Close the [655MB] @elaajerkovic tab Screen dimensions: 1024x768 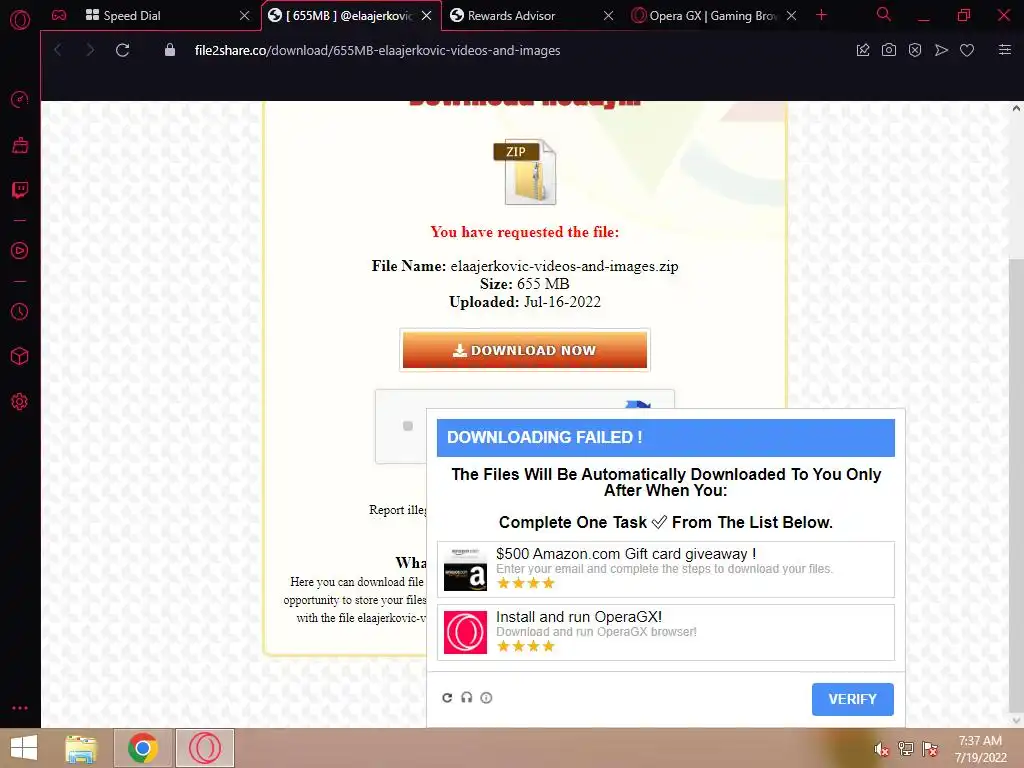426,16
